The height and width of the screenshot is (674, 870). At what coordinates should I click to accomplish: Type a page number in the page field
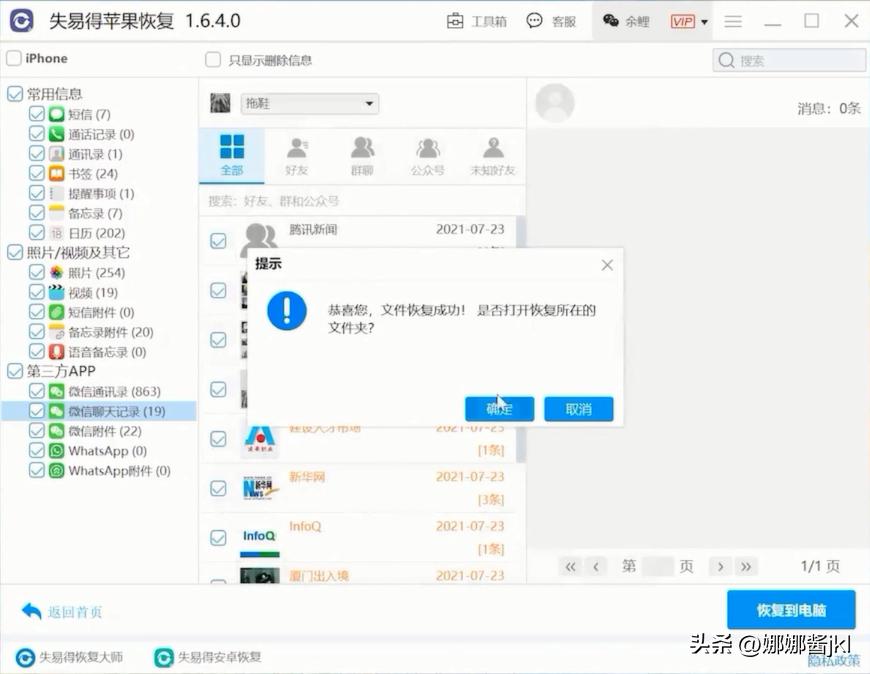click(x=656, y=566)
